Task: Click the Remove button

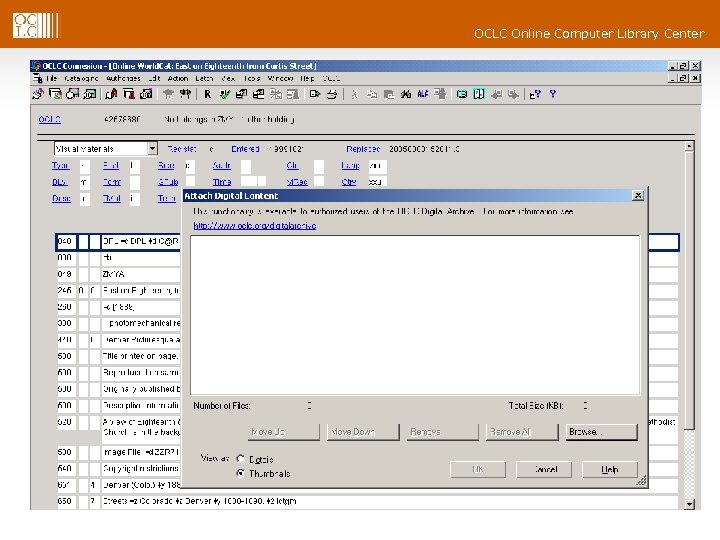Action: pos(442,432)
